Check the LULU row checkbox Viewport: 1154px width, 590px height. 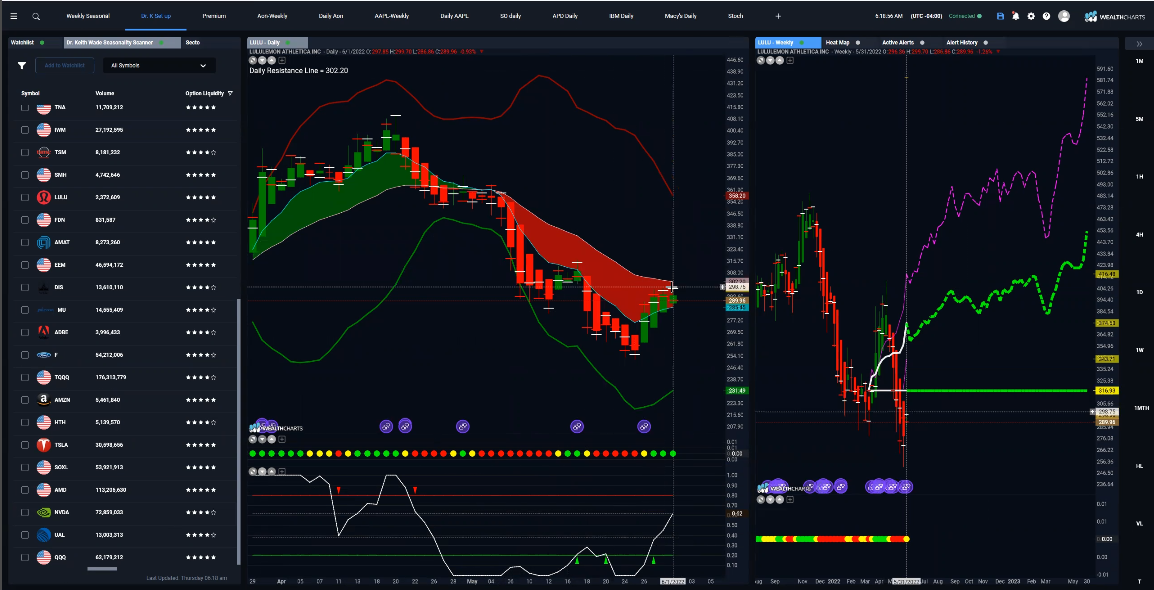(24, 197)
